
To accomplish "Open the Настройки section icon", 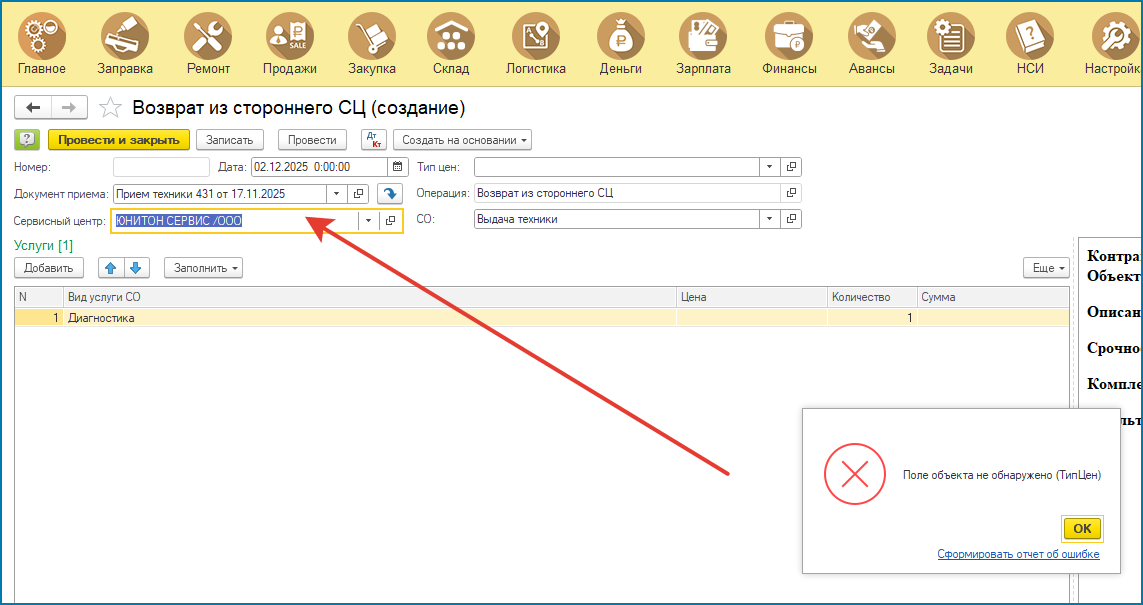I will [1116, 36].
